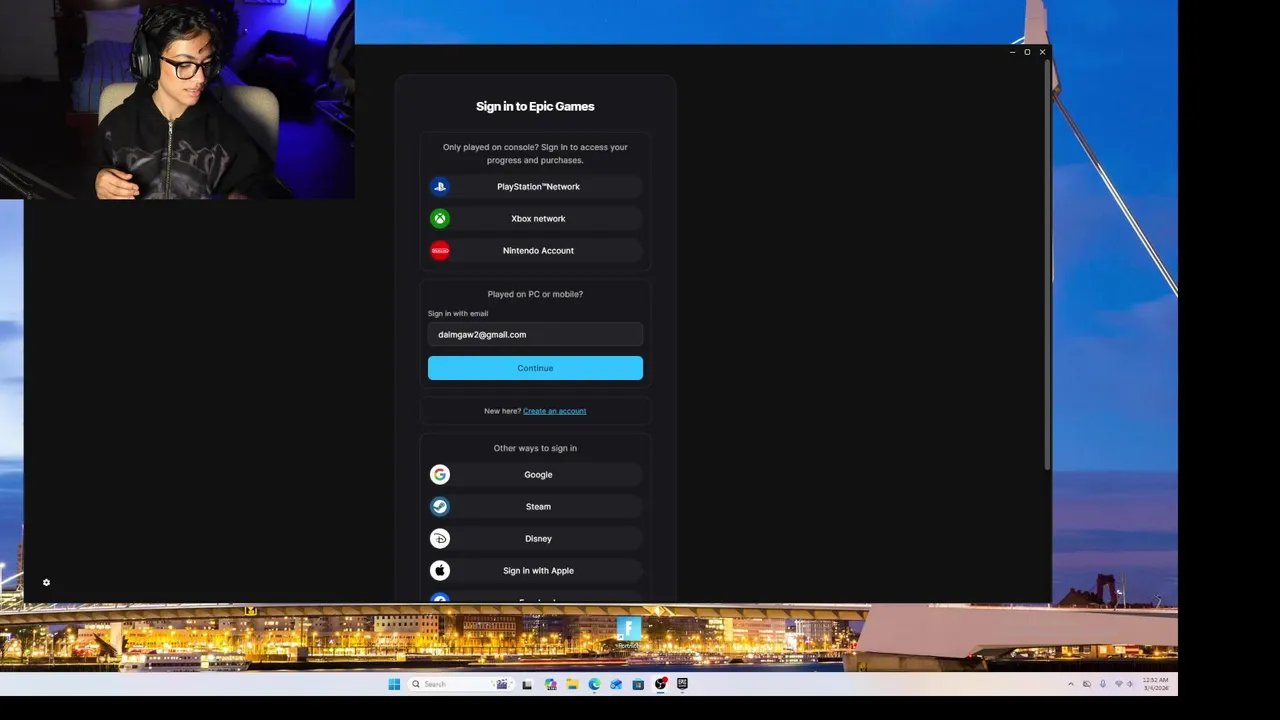Click the taskbar Search box

pos(461,684)
